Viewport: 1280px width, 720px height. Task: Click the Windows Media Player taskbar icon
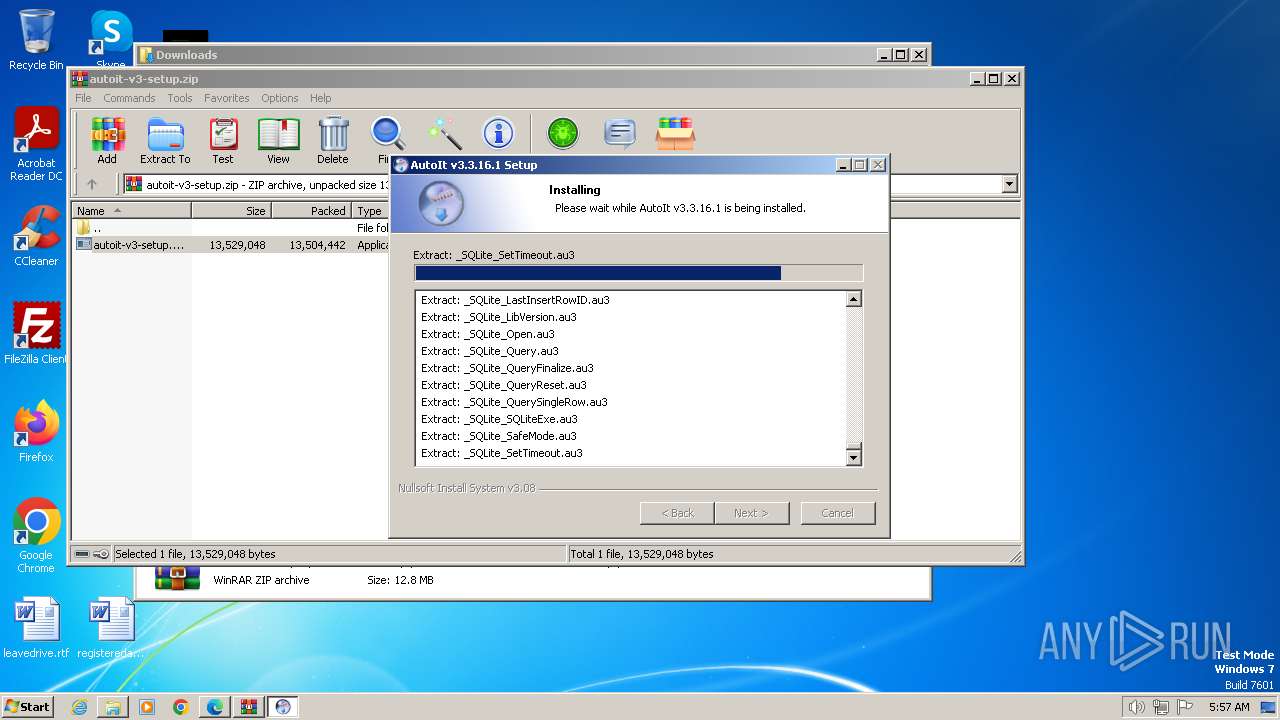tap(147, 707)
